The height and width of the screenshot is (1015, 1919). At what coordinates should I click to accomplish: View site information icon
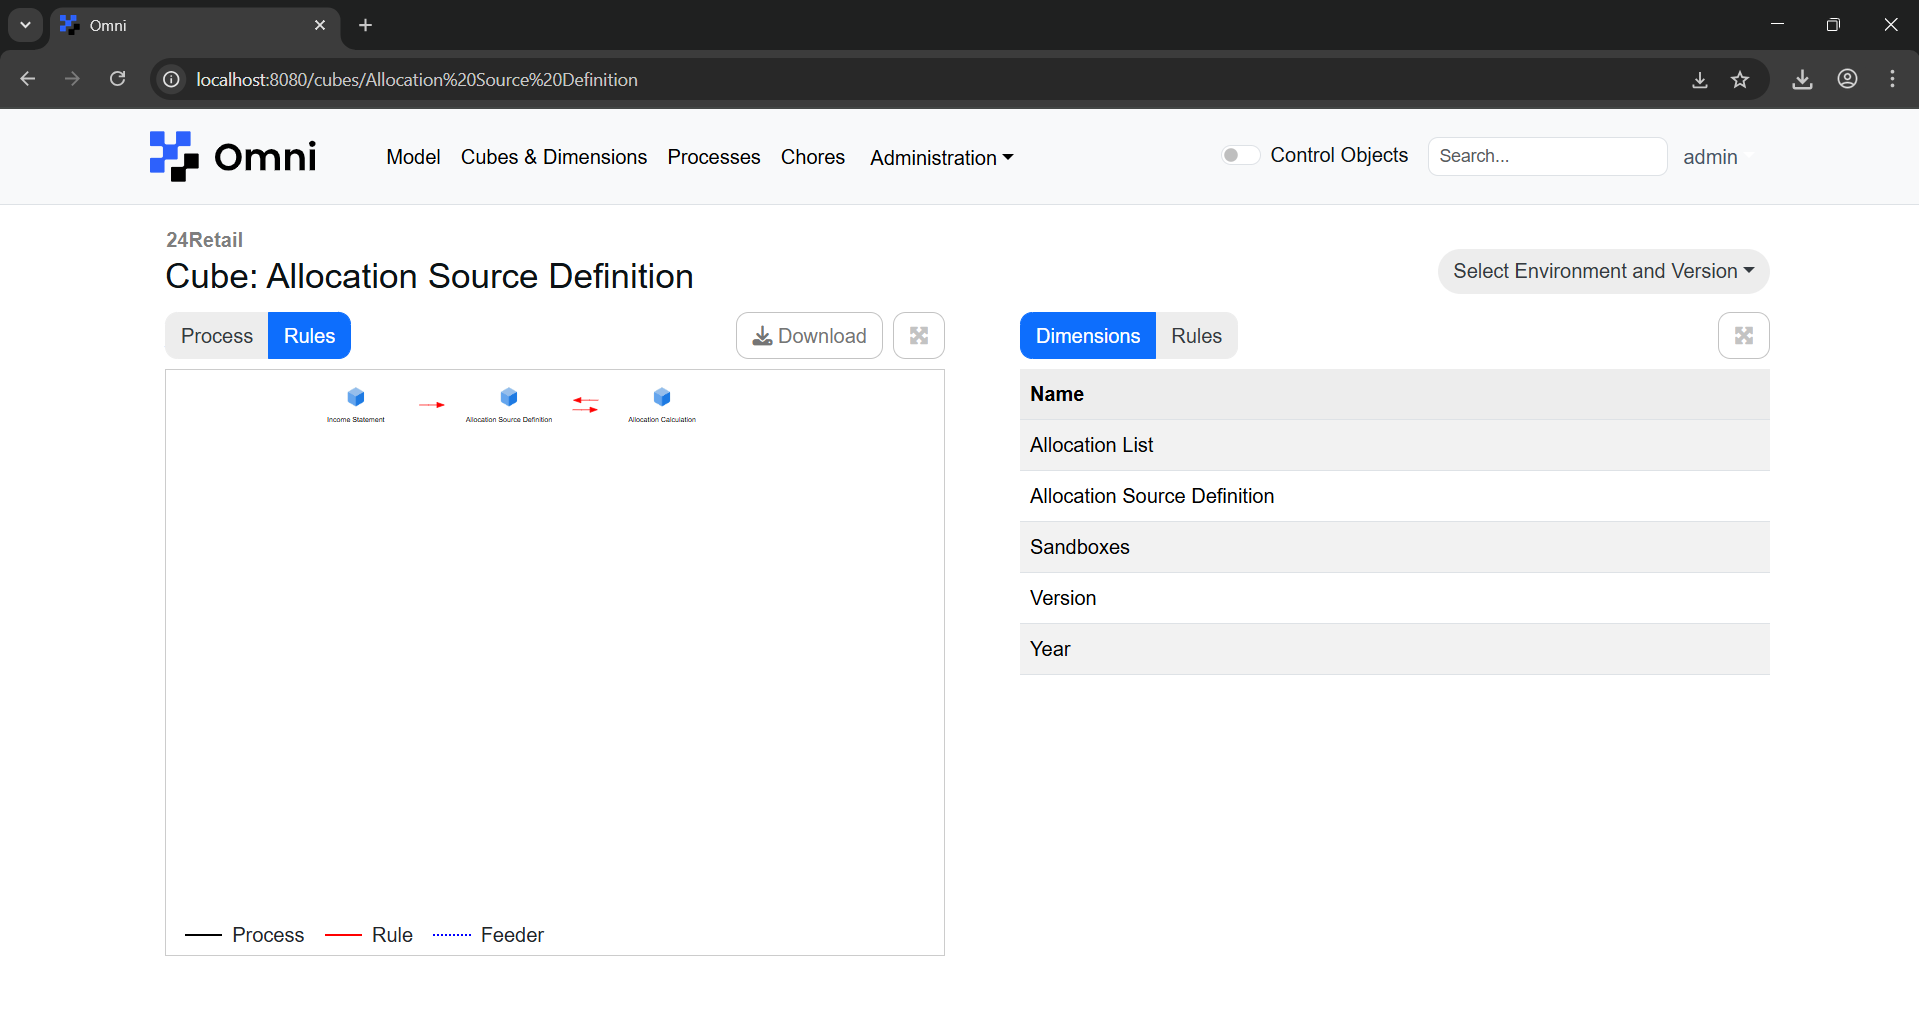[172, 79]
